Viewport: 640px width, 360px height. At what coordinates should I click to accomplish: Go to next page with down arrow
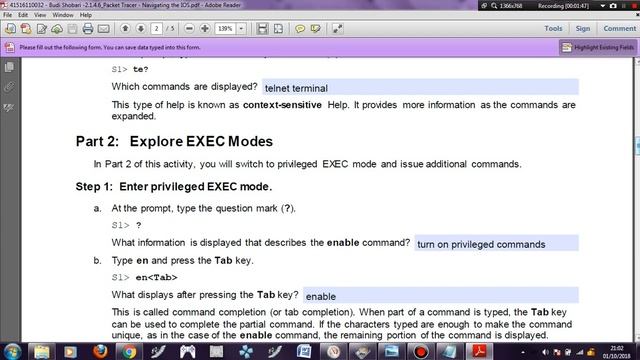pyautogui.click(x=140, y=28)
